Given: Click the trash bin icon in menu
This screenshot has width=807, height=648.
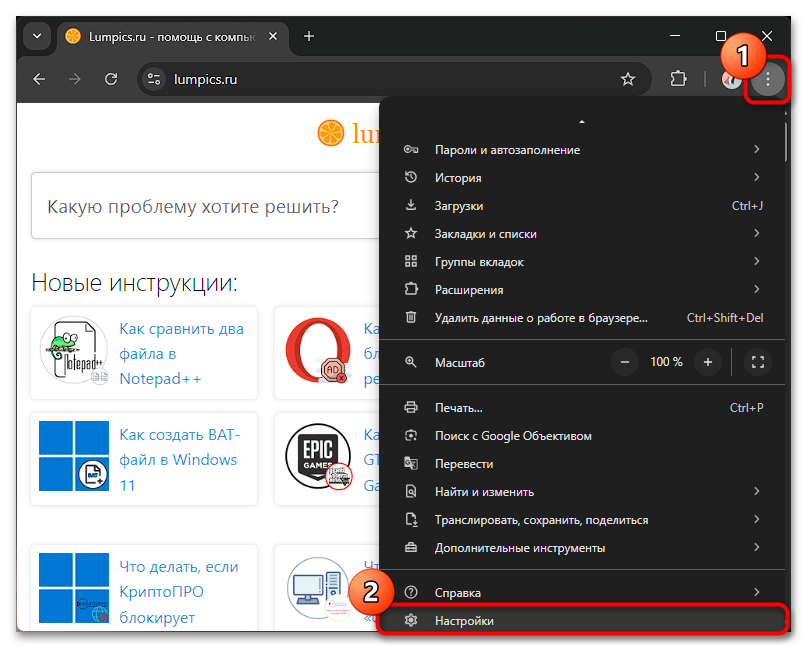Looking at the screenshot, I should (411, 318).
